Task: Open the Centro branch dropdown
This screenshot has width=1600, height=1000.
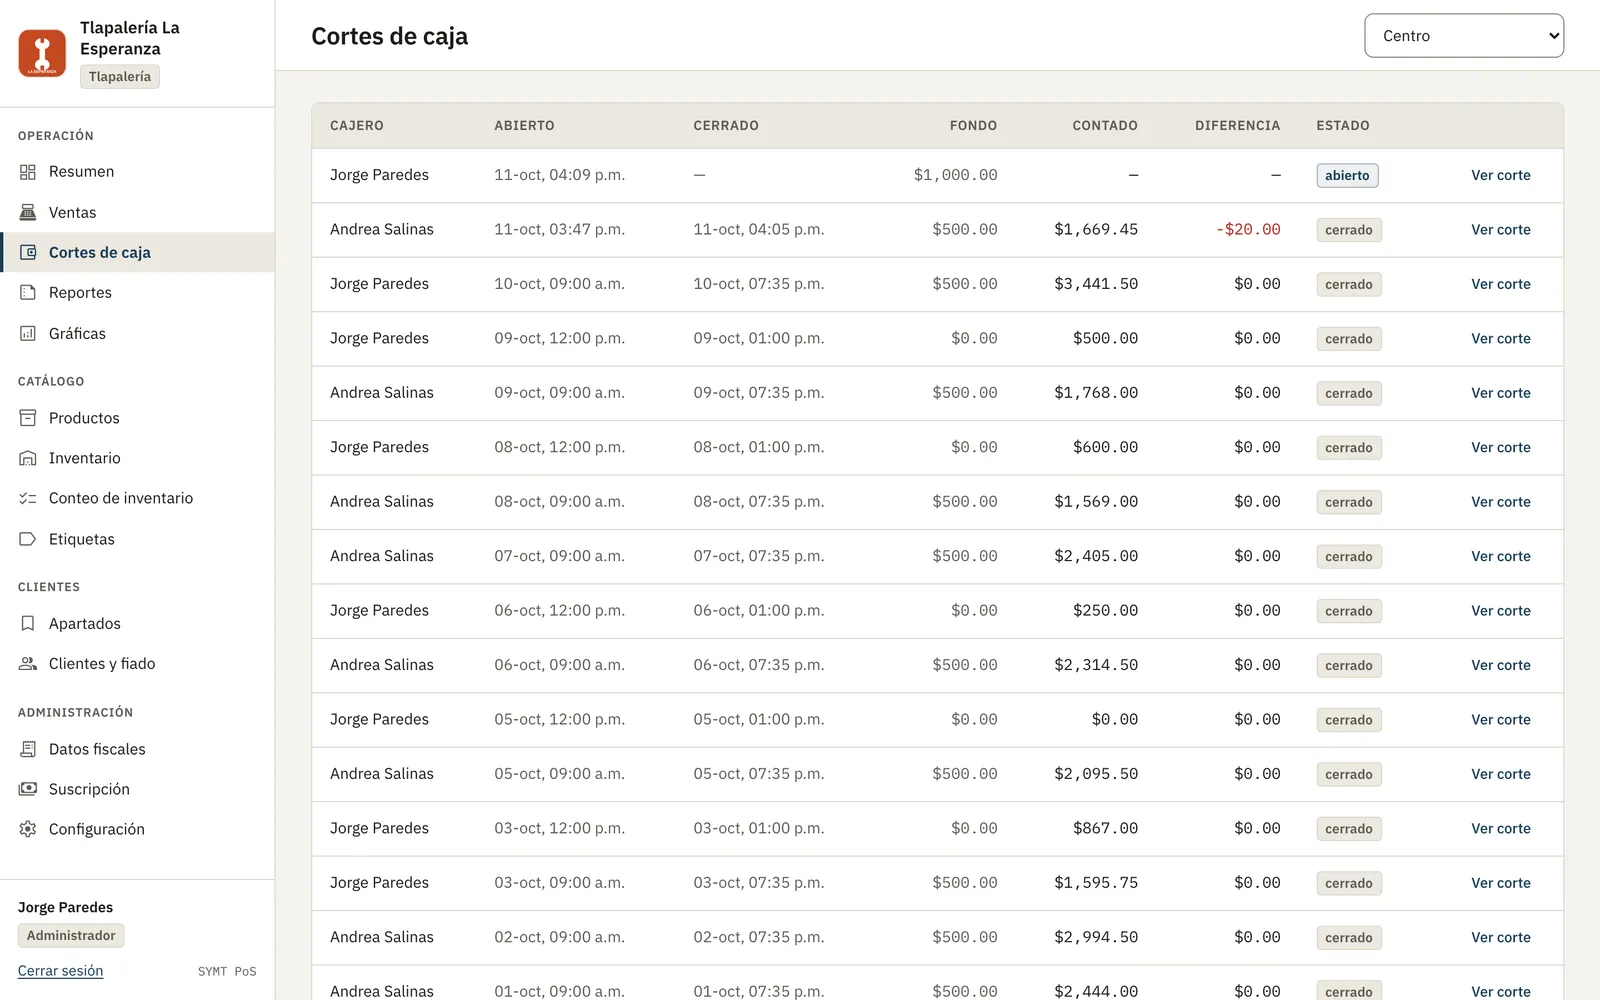Action: [x=1464, y=36]
